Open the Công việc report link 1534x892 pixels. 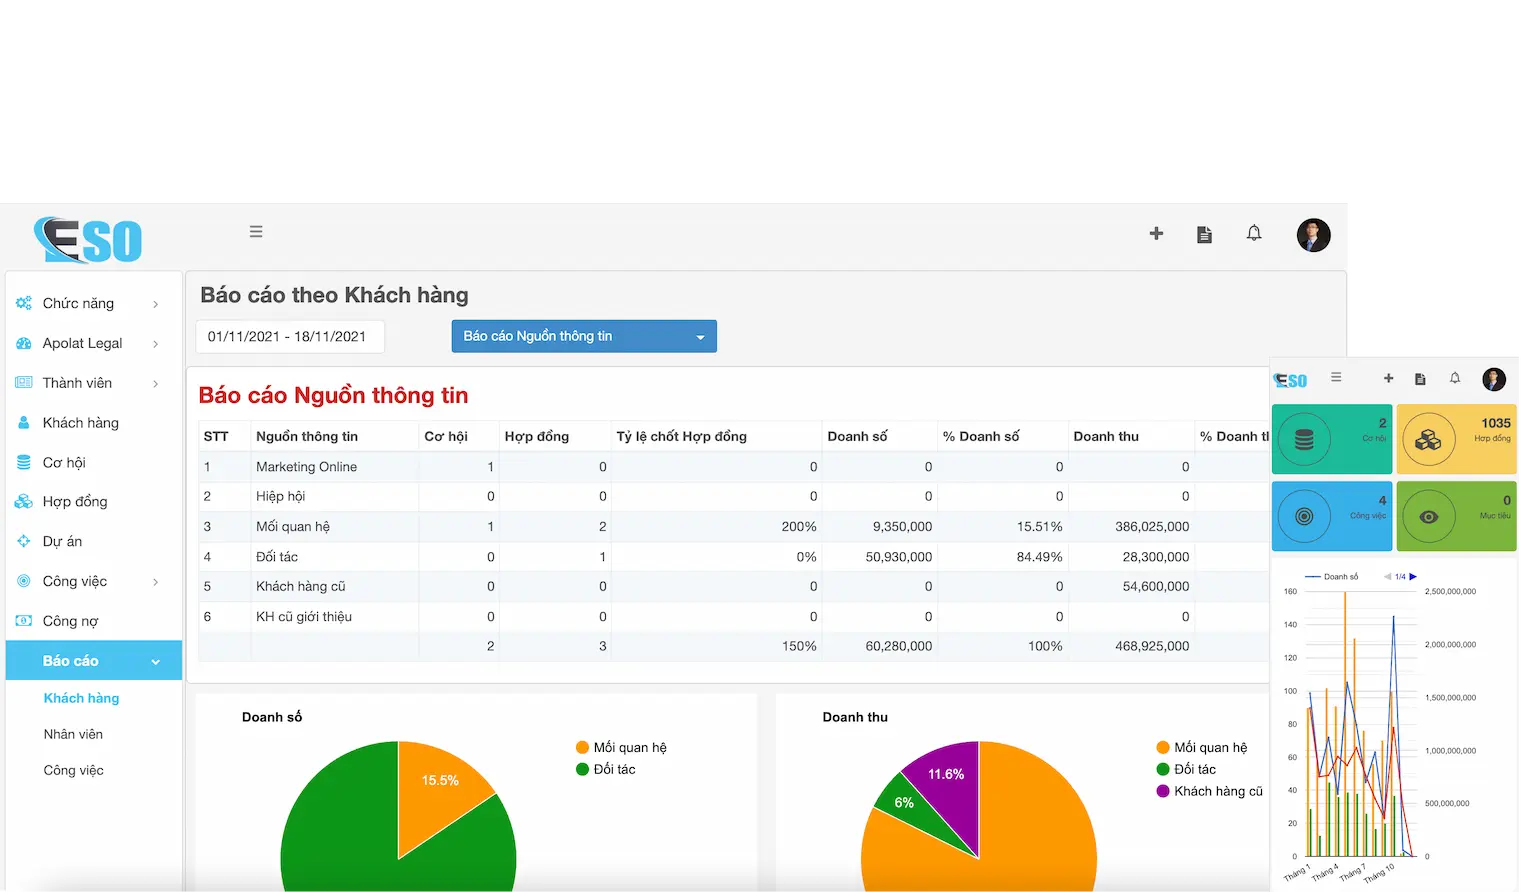tap(73, 770)
